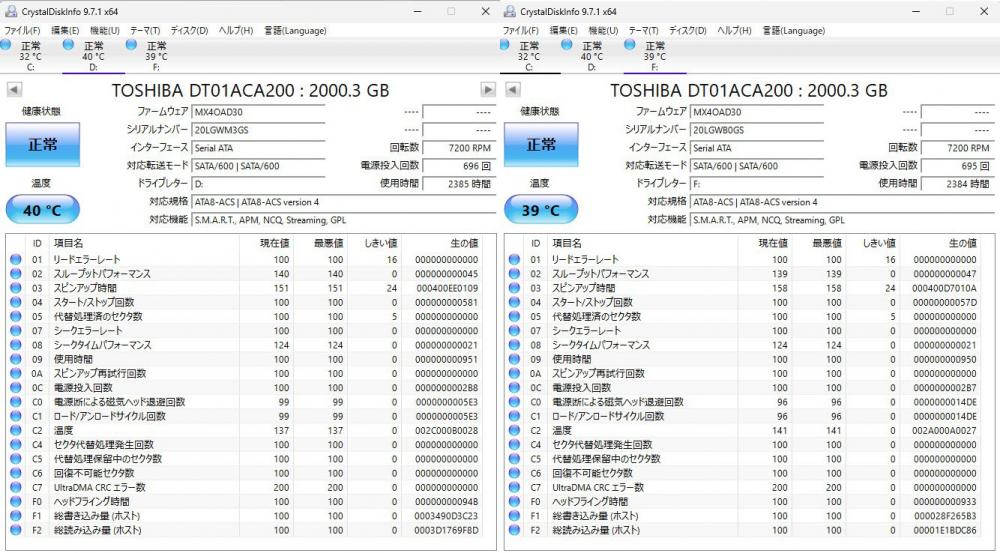Click CrystalDiskInfo app icon in right title bar
1000x553 pixels.
point(509,11)
